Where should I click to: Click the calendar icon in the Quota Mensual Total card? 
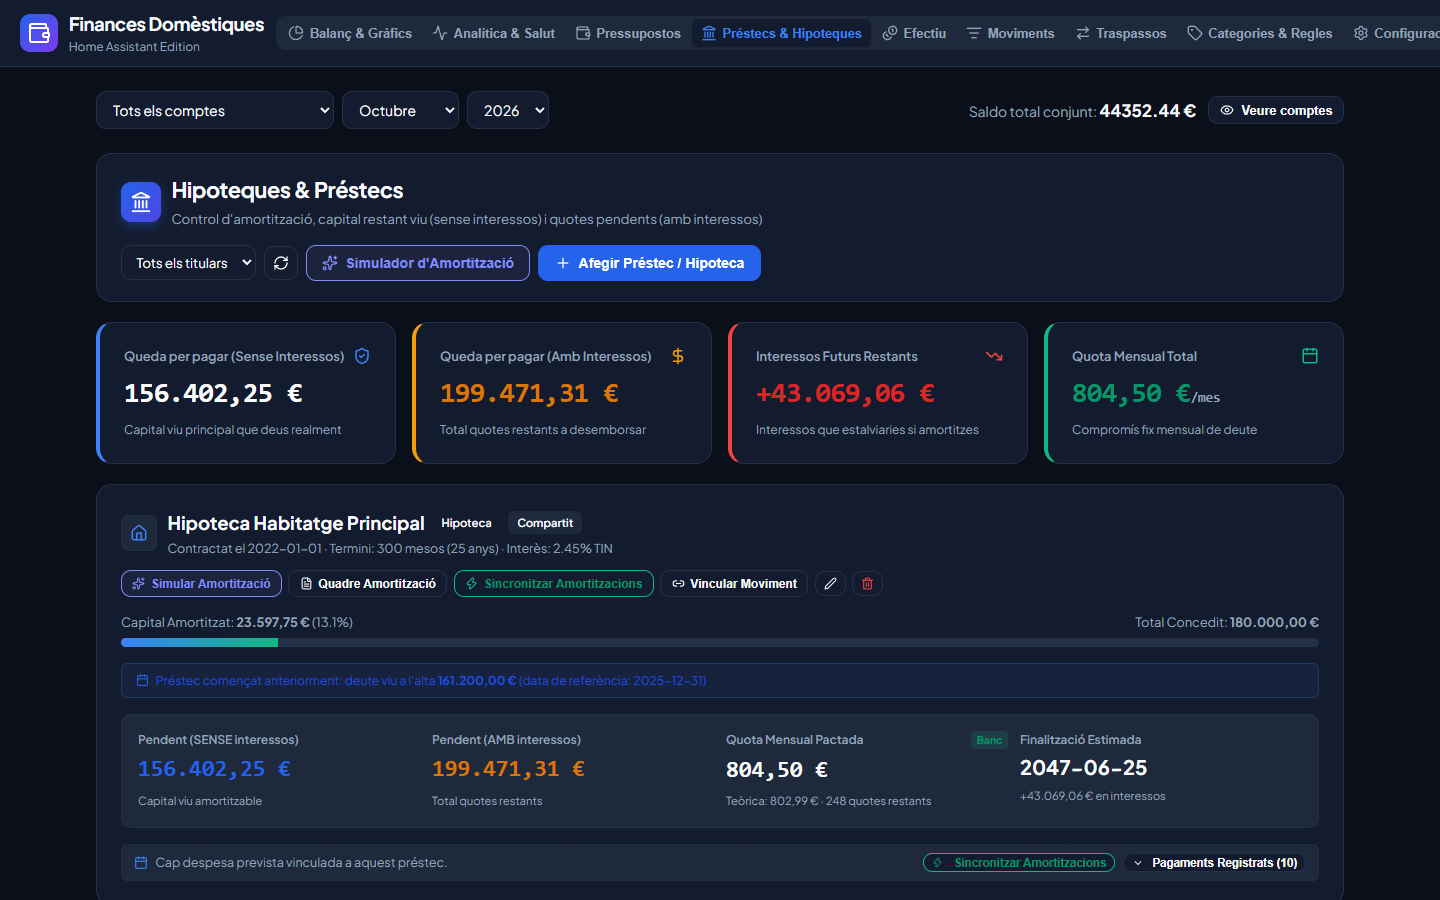coord(1310,356)
